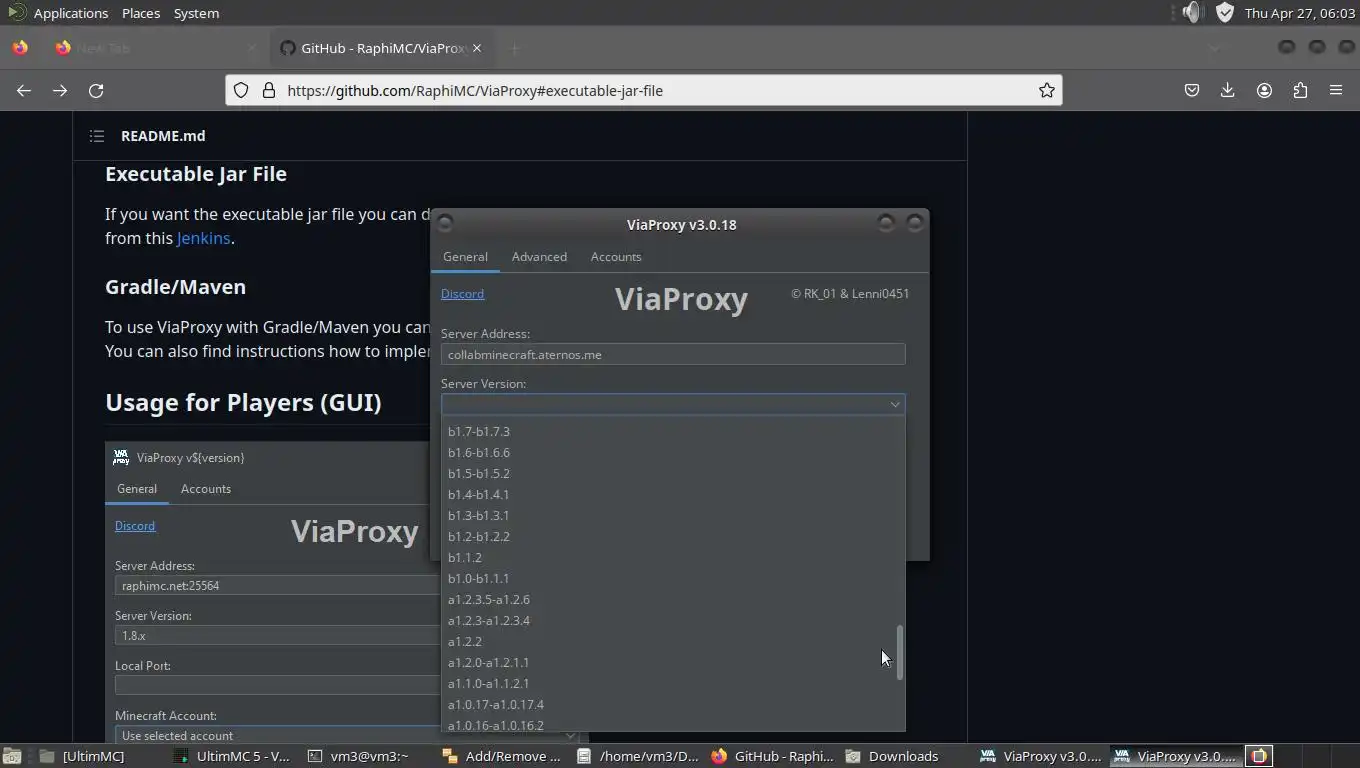Click the Executable Jar File heading
The image size is (1360, 768).
click(x=196, y=174)
